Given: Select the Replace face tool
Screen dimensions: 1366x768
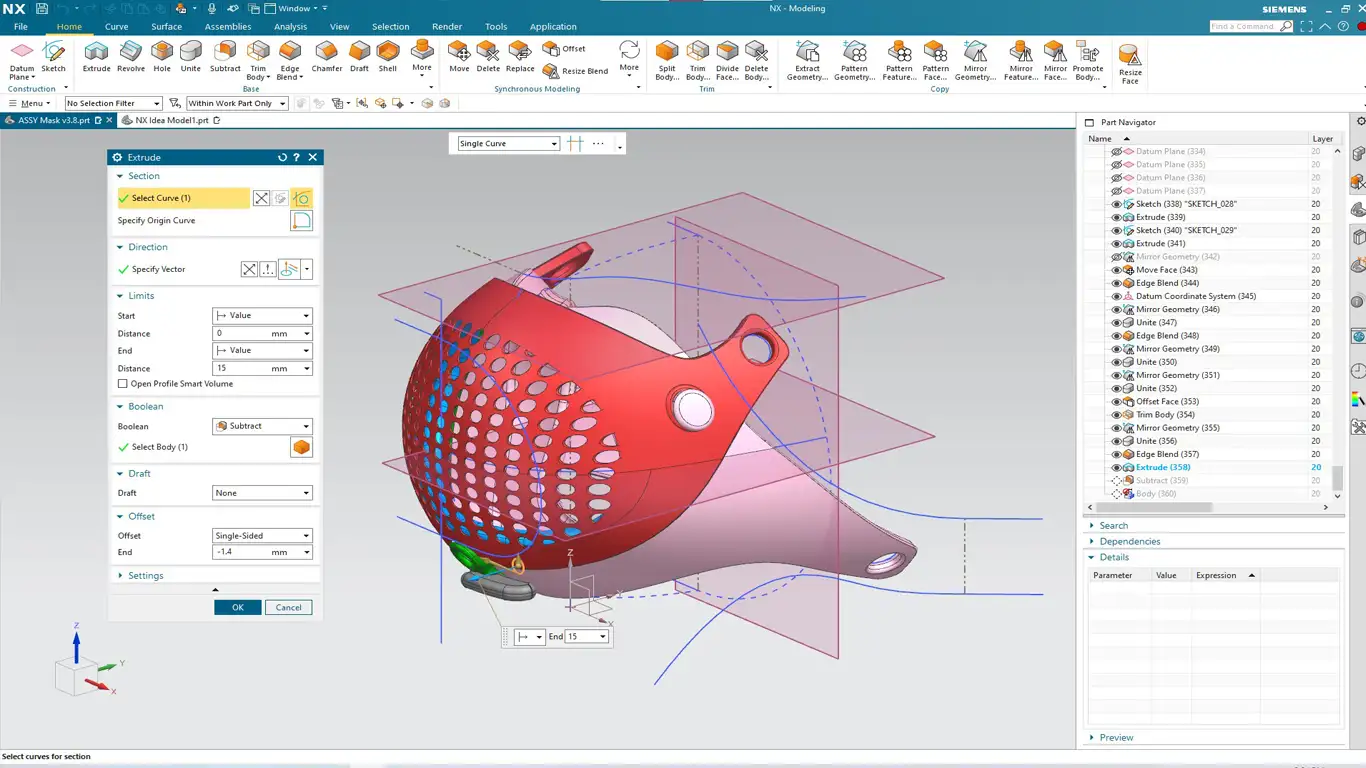Looking at the screenshot, I should [520, 56].
